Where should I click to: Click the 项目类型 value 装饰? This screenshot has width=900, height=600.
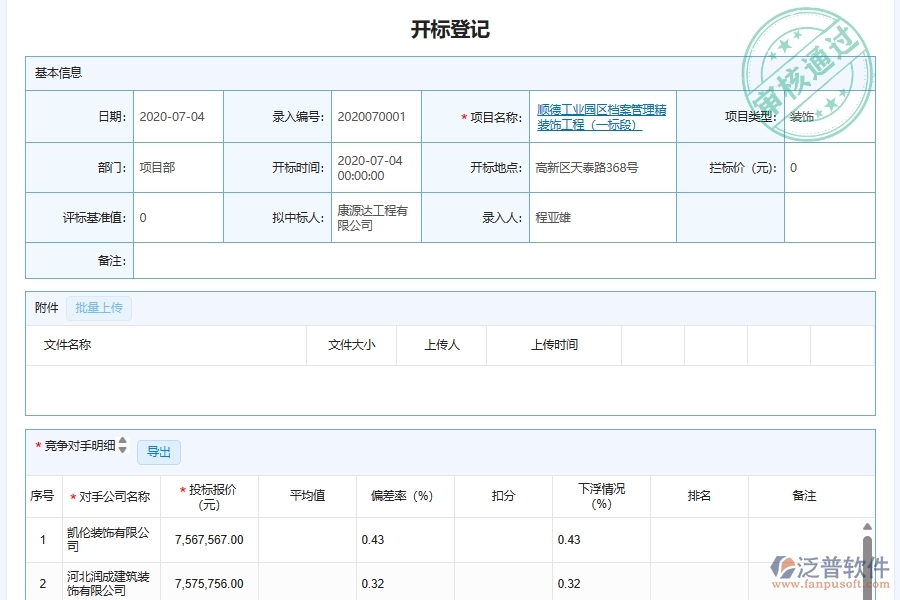[x=802, y=116]
